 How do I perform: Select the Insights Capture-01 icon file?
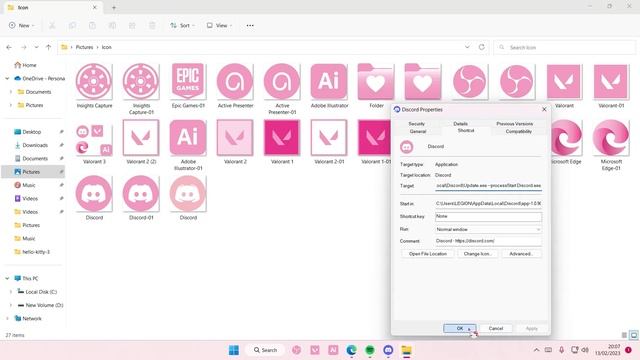click(x=141, y=89)
